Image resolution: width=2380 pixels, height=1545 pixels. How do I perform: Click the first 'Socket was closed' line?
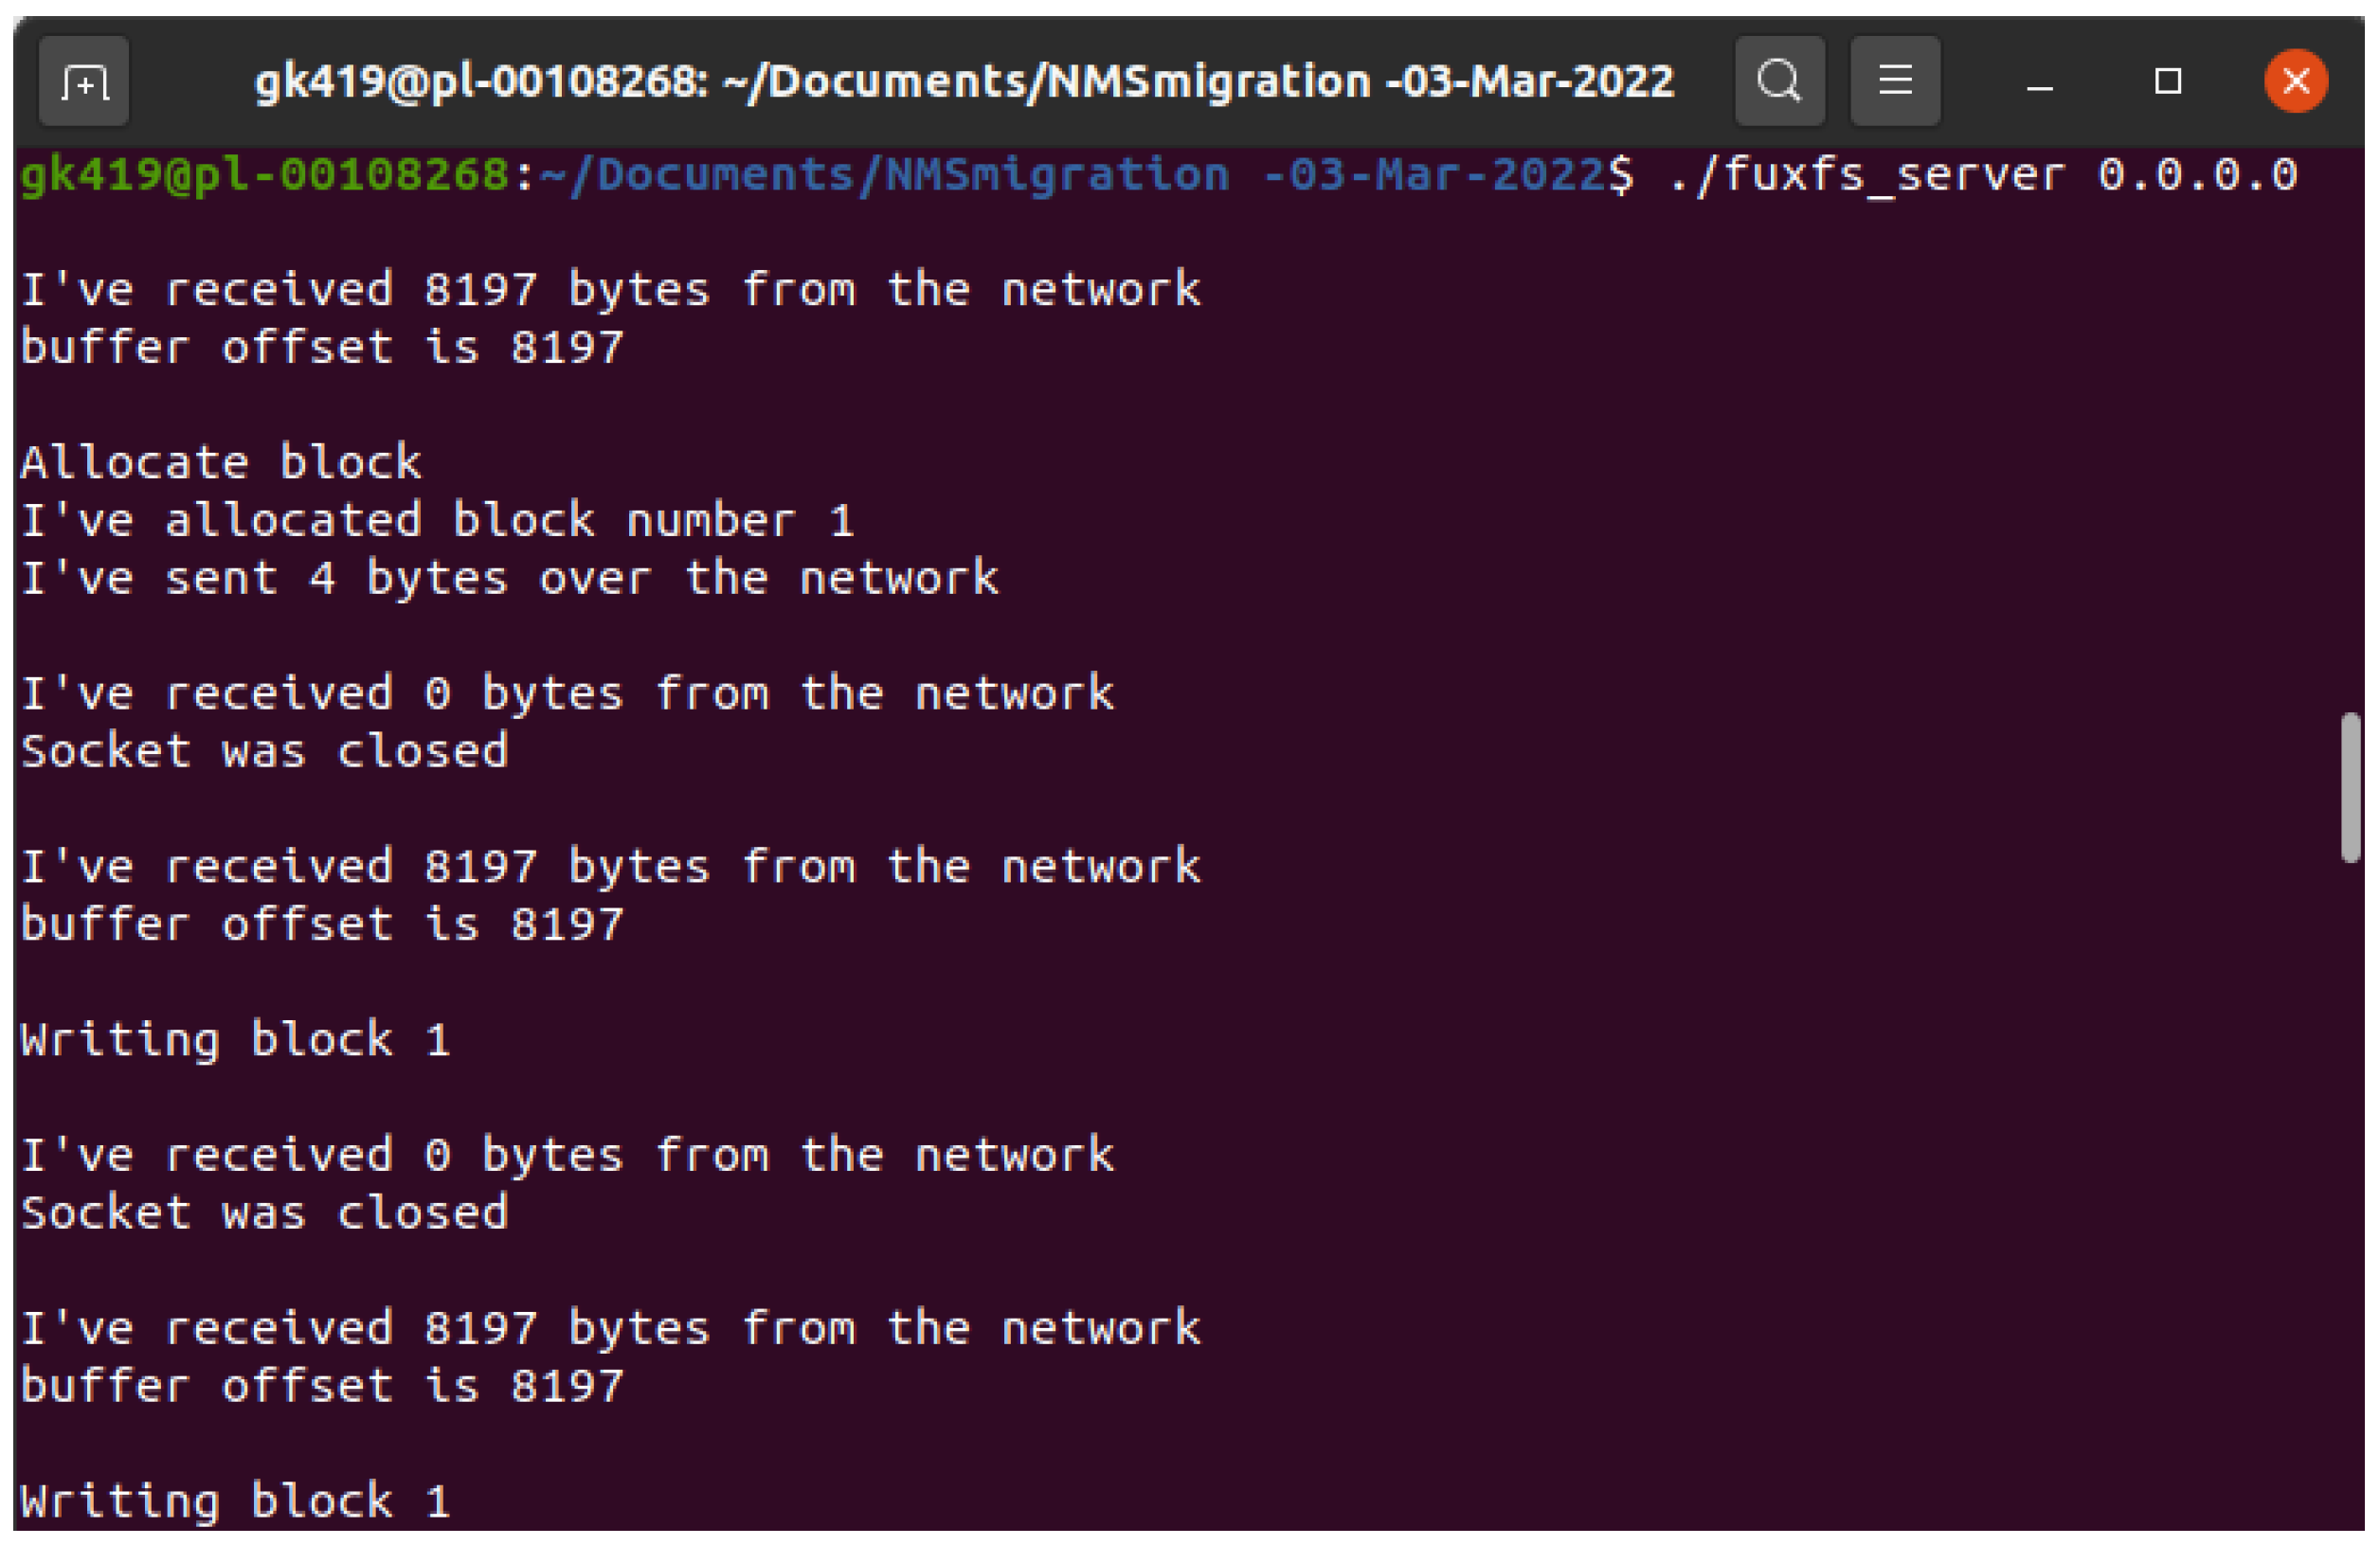[264, 752]
